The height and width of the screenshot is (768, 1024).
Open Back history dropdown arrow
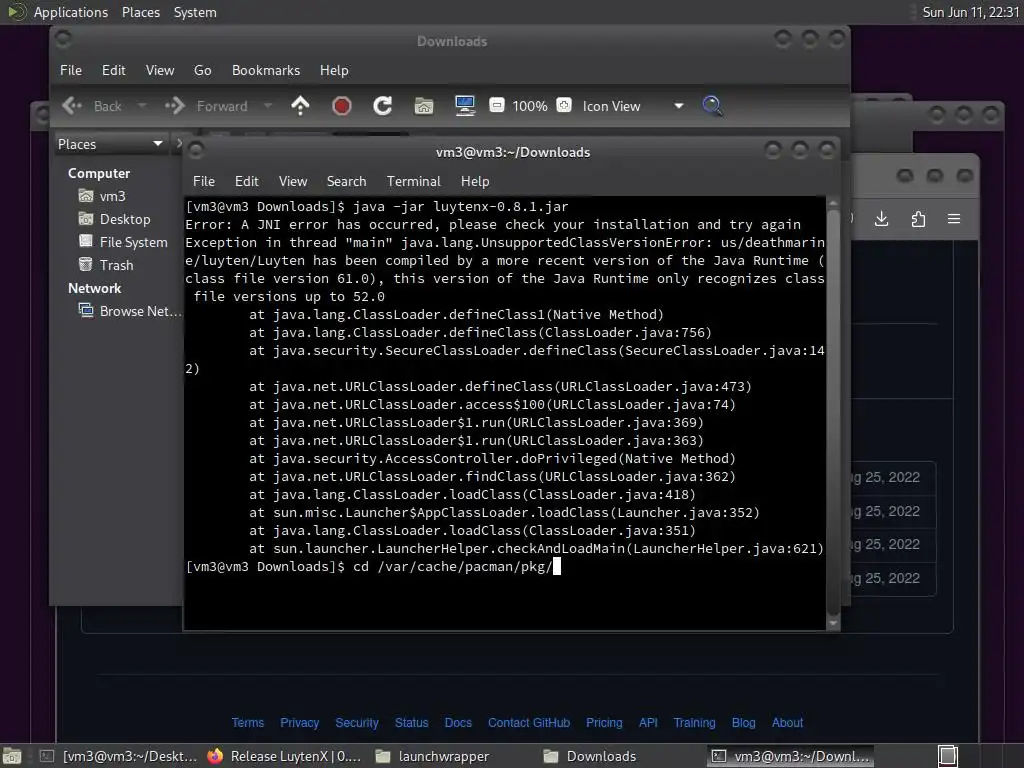(142, 106)
